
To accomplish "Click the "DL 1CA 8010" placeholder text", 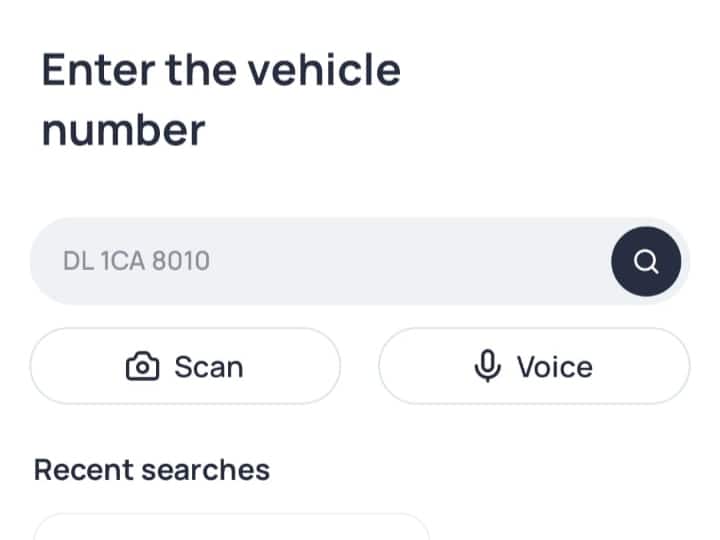I will (136, 262).
